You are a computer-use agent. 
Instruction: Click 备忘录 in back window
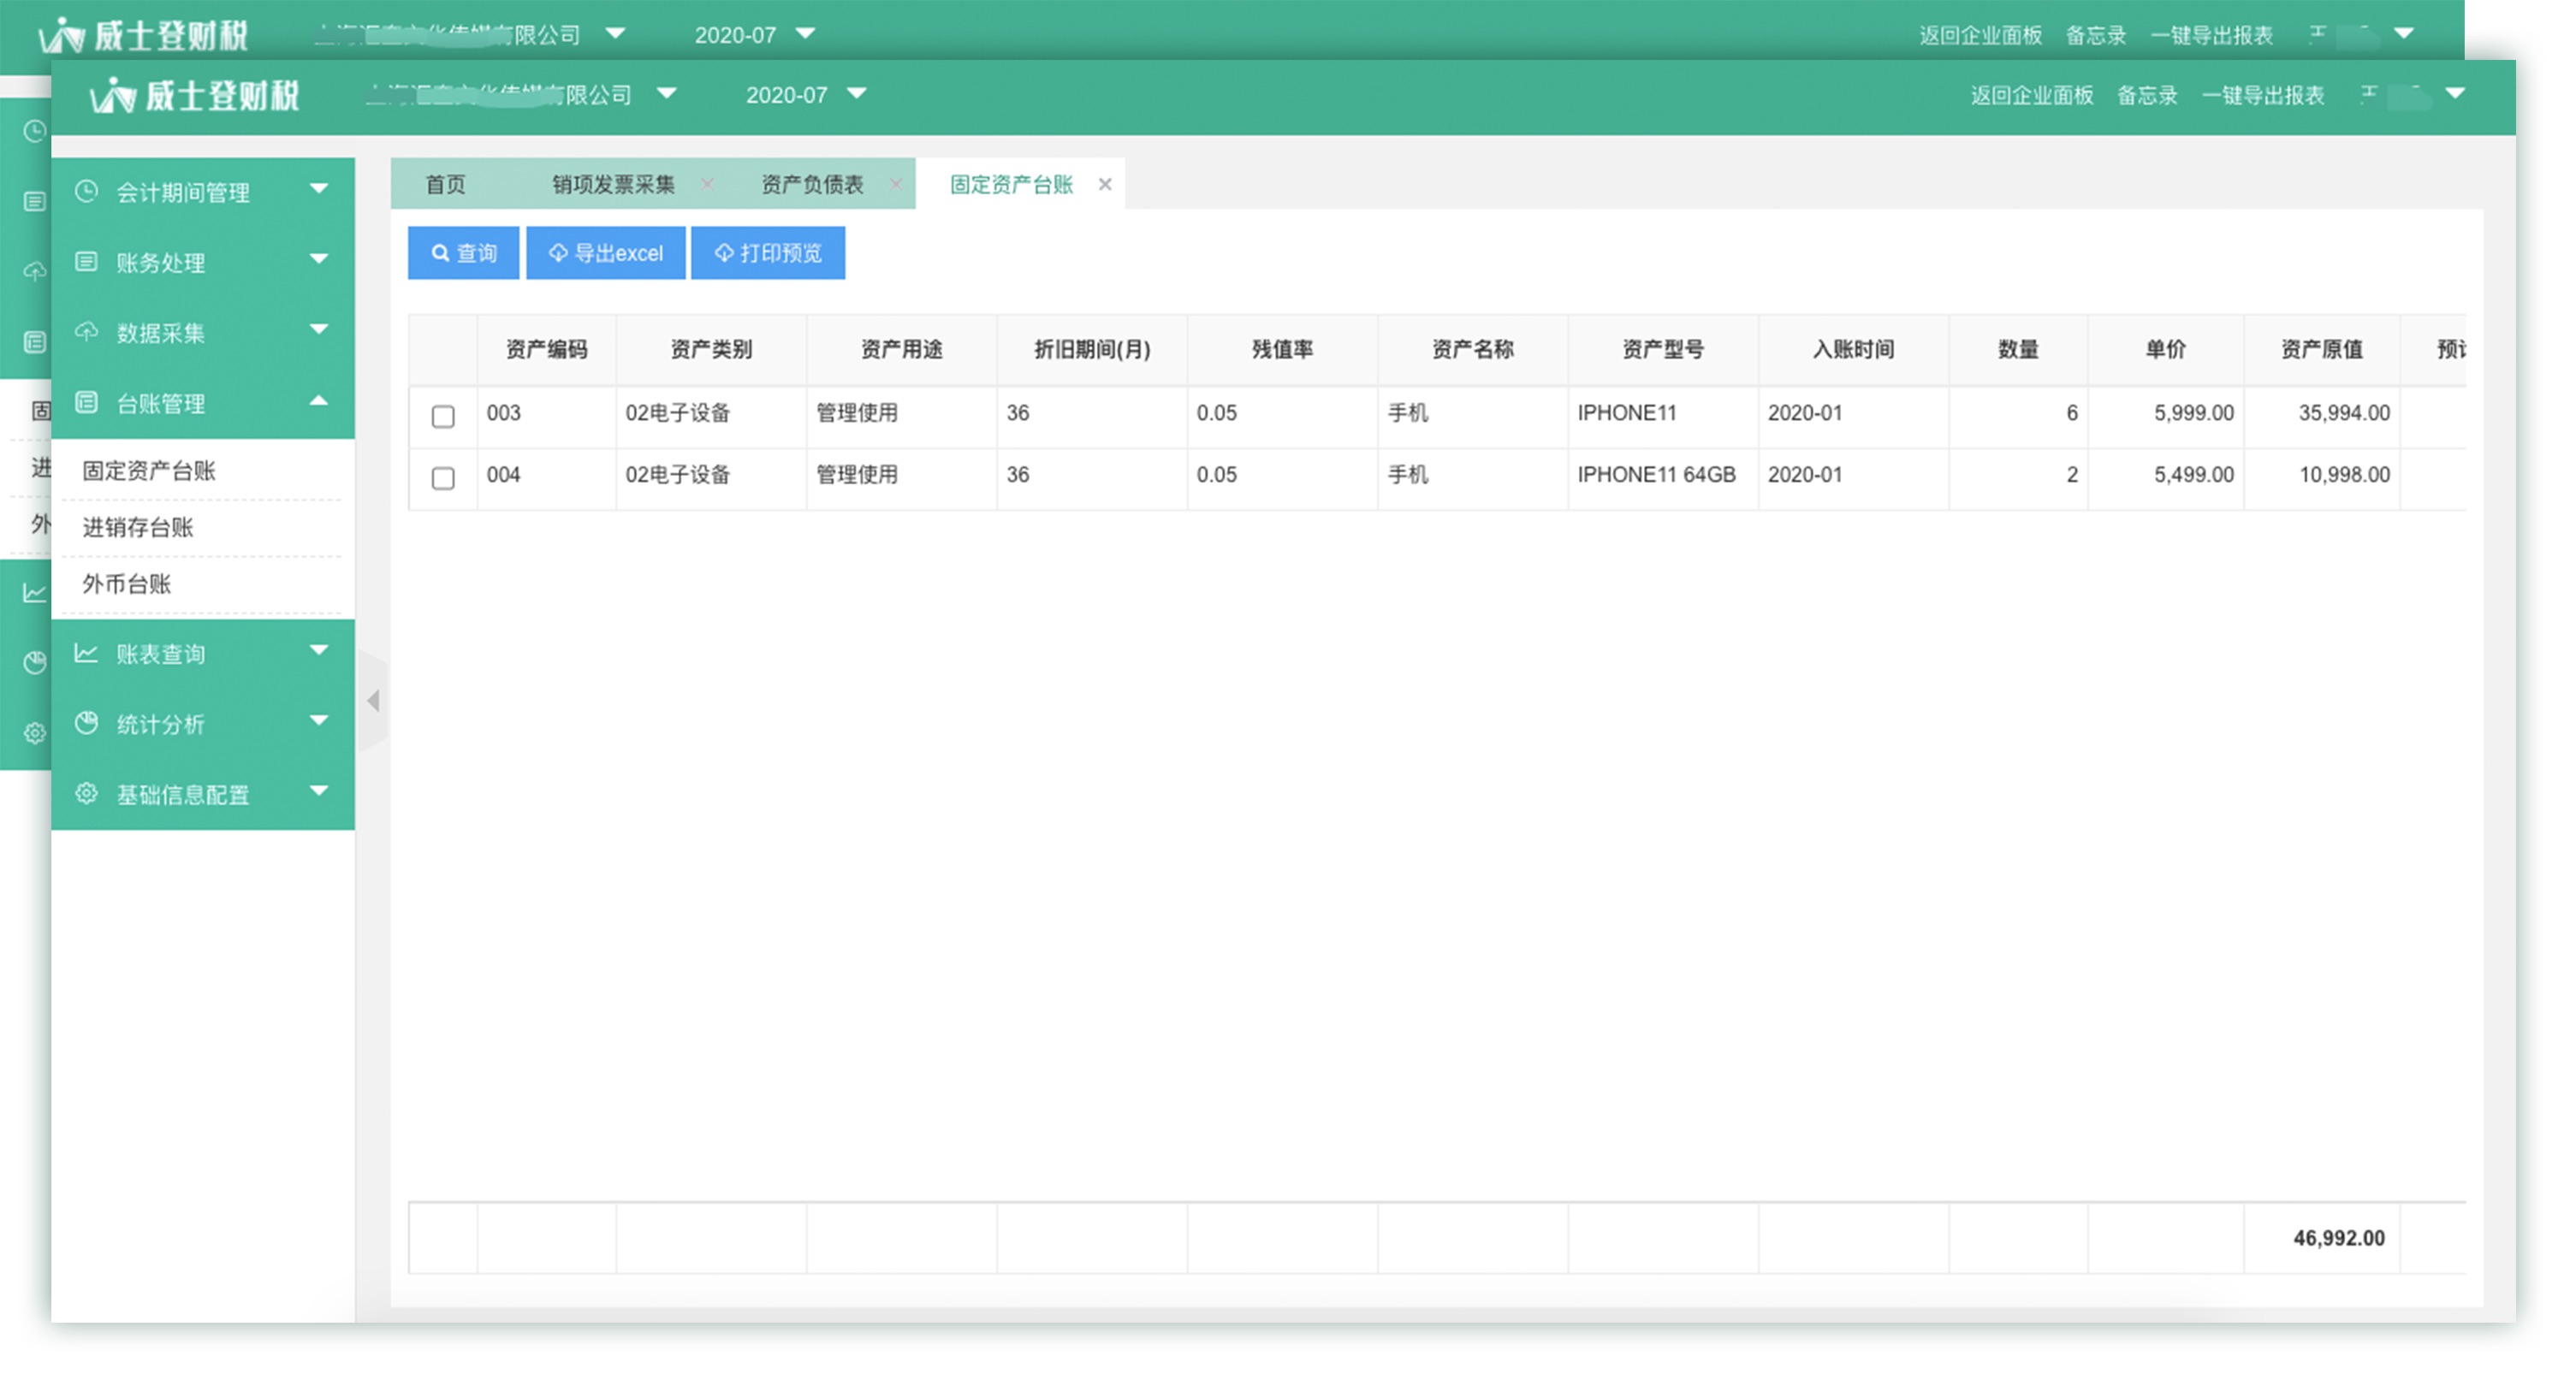2096,35
